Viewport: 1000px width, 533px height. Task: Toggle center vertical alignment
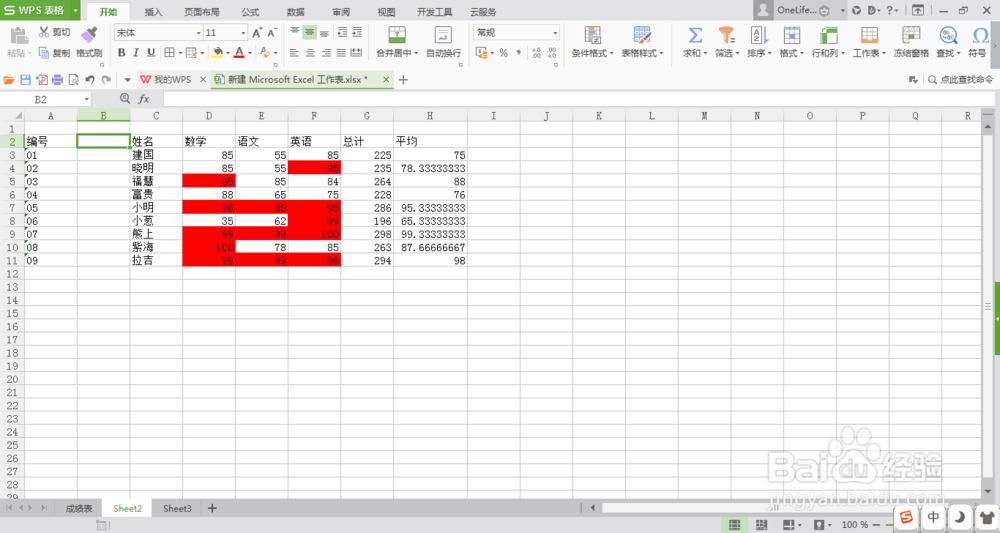click(x=309, y=33)
